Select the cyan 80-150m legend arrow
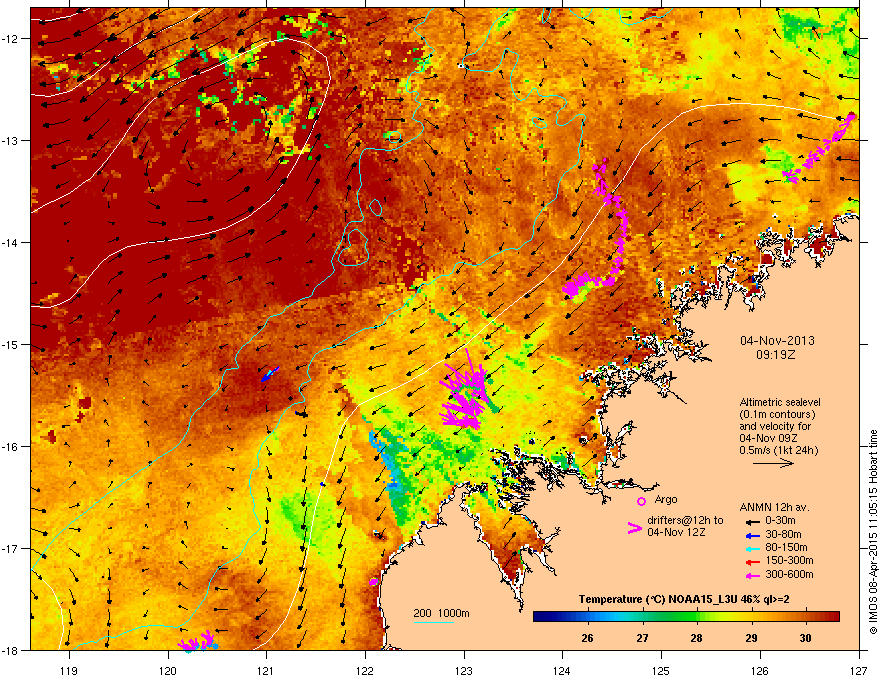The image size is (880, 680). point(752,549)
